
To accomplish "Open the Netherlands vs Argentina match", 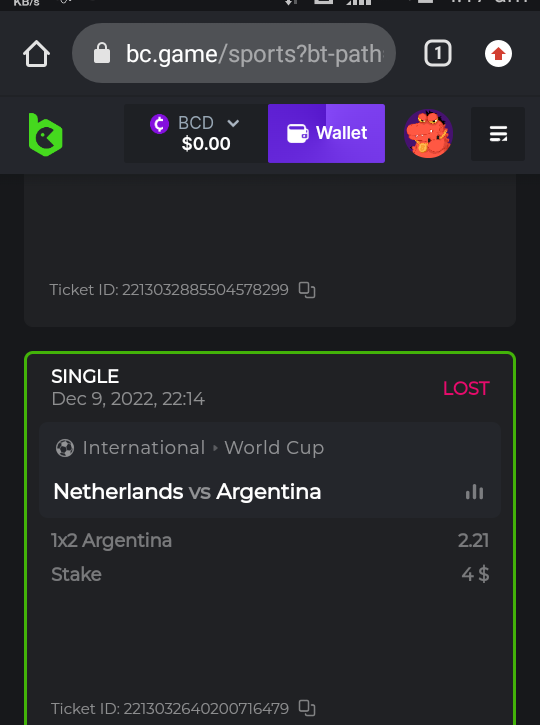I will click(187, 492).
